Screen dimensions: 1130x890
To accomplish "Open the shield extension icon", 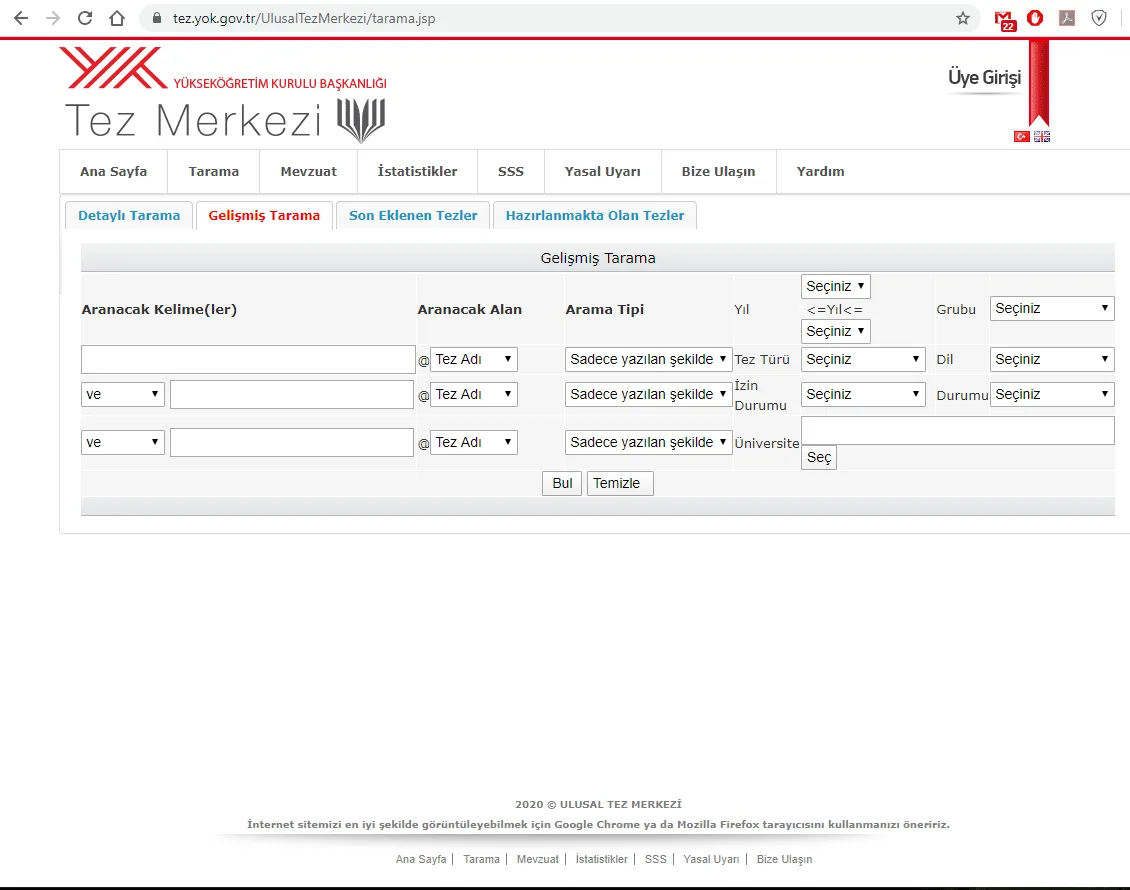I will (1099, 18).
